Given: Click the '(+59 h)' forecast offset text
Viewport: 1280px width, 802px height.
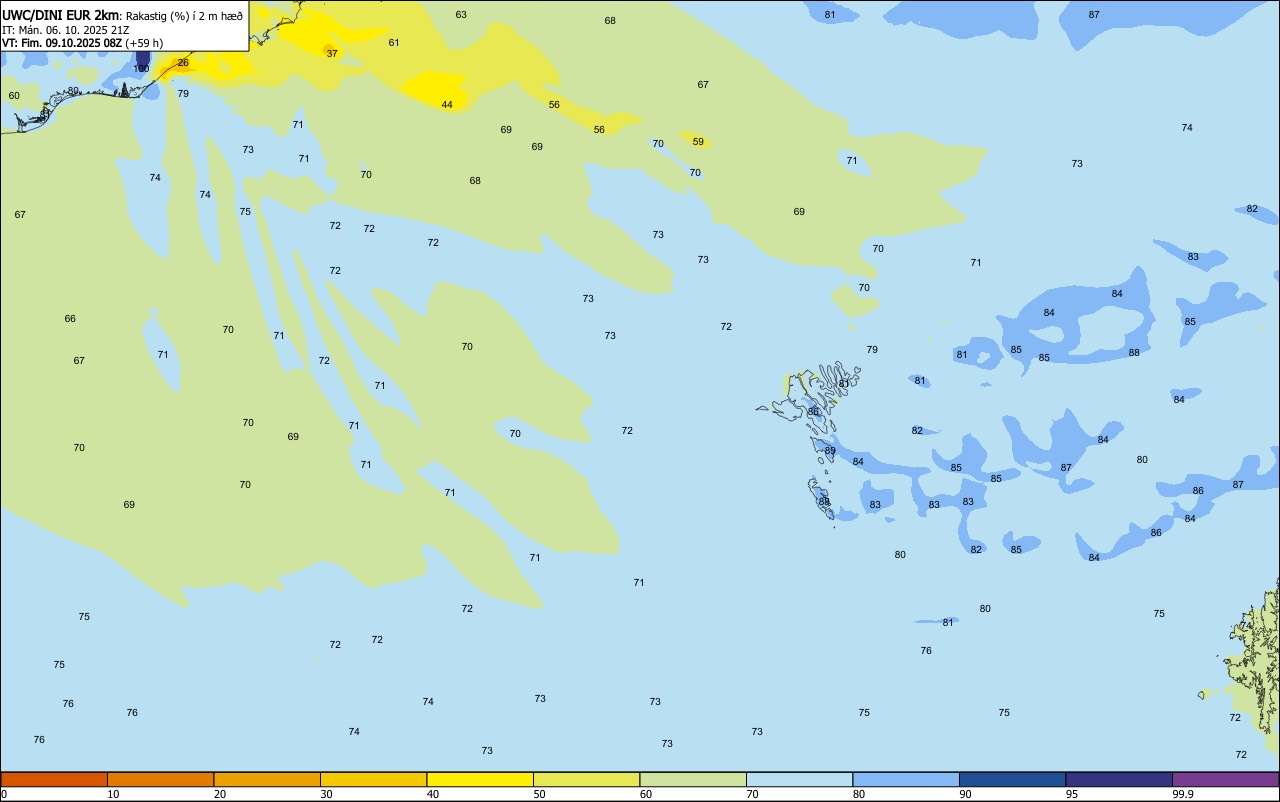Looking at the screenshot, I should pos(145,43).
